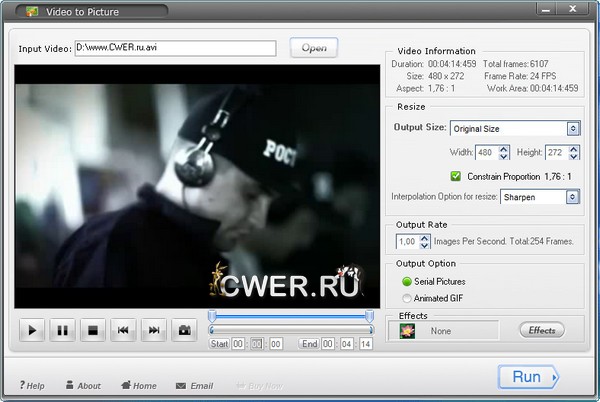The height and width of the screenshot is (402, 600).
Task: Expand the Output Size dropdown
Action: click(x=573, y=128)
